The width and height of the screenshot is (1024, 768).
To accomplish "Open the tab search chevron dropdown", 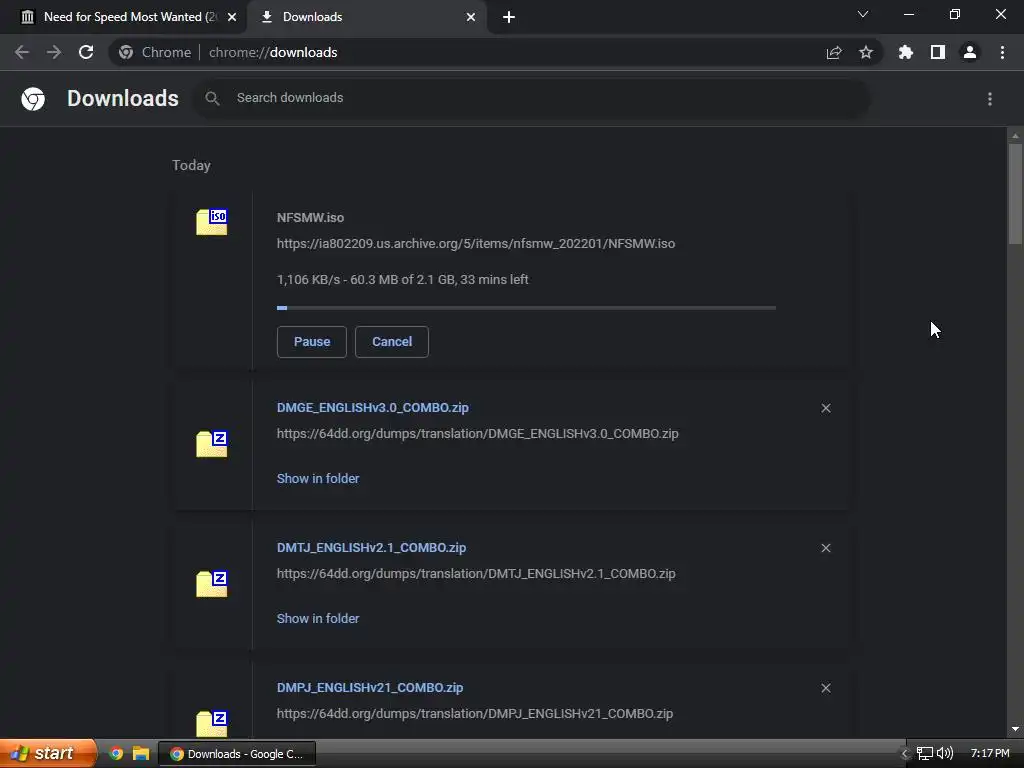I will pos(863,14).
